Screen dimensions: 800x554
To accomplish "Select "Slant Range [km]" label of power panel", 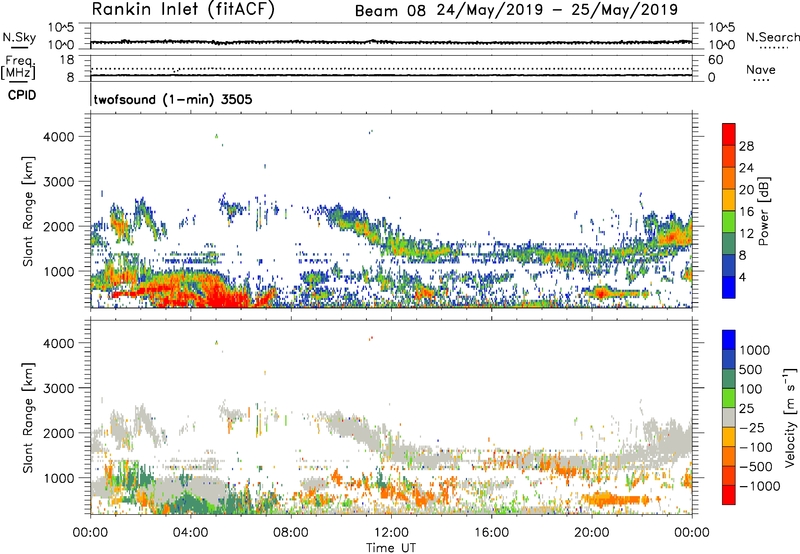I will [28, 211].
